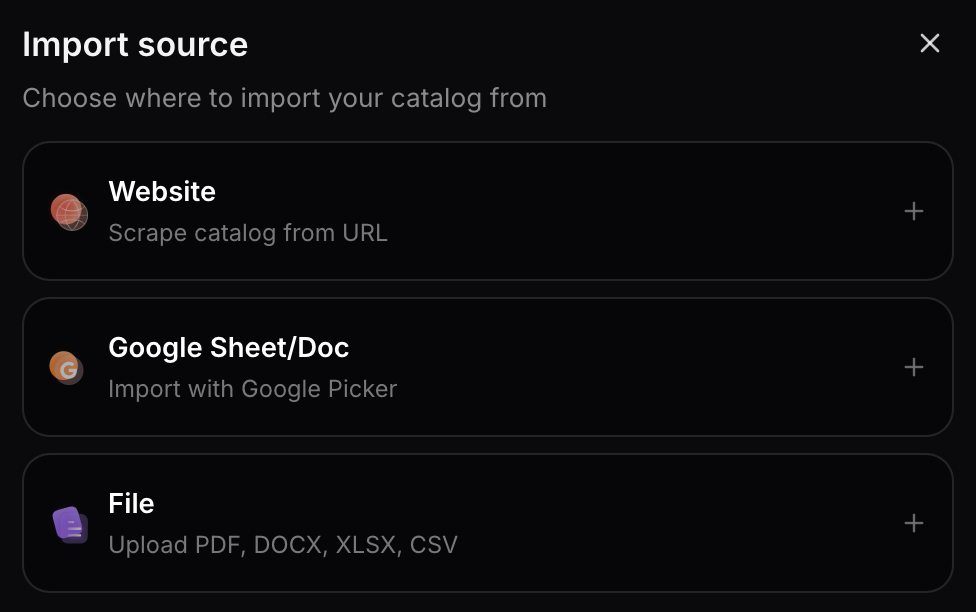Click the "Upload PDF, DOCX, XLSX, CSV" description
The image size is (976, 612).
tap(282, 545)
